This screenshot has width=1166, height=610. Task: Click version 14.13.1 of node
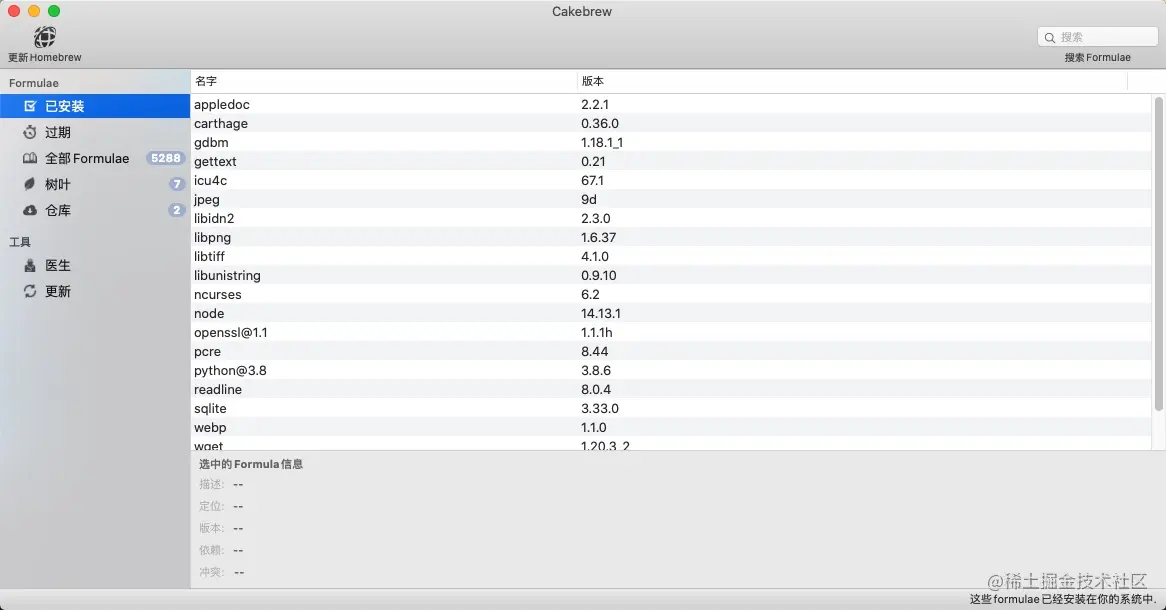601,313
